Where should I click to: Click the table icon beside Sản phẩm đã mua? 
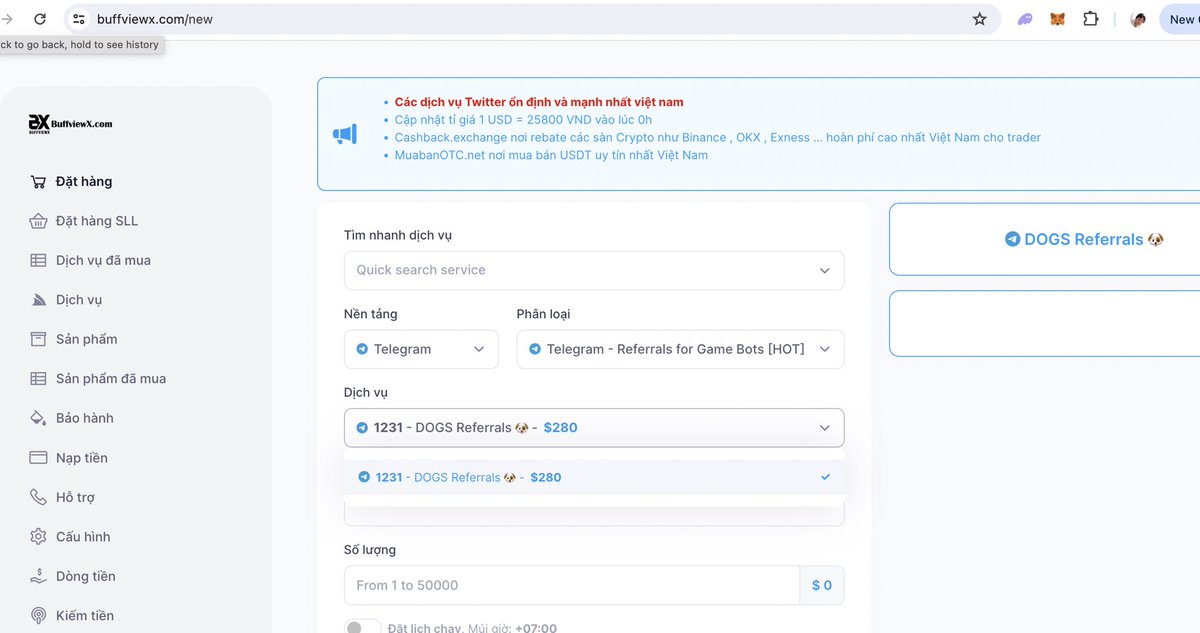point(38,379)
